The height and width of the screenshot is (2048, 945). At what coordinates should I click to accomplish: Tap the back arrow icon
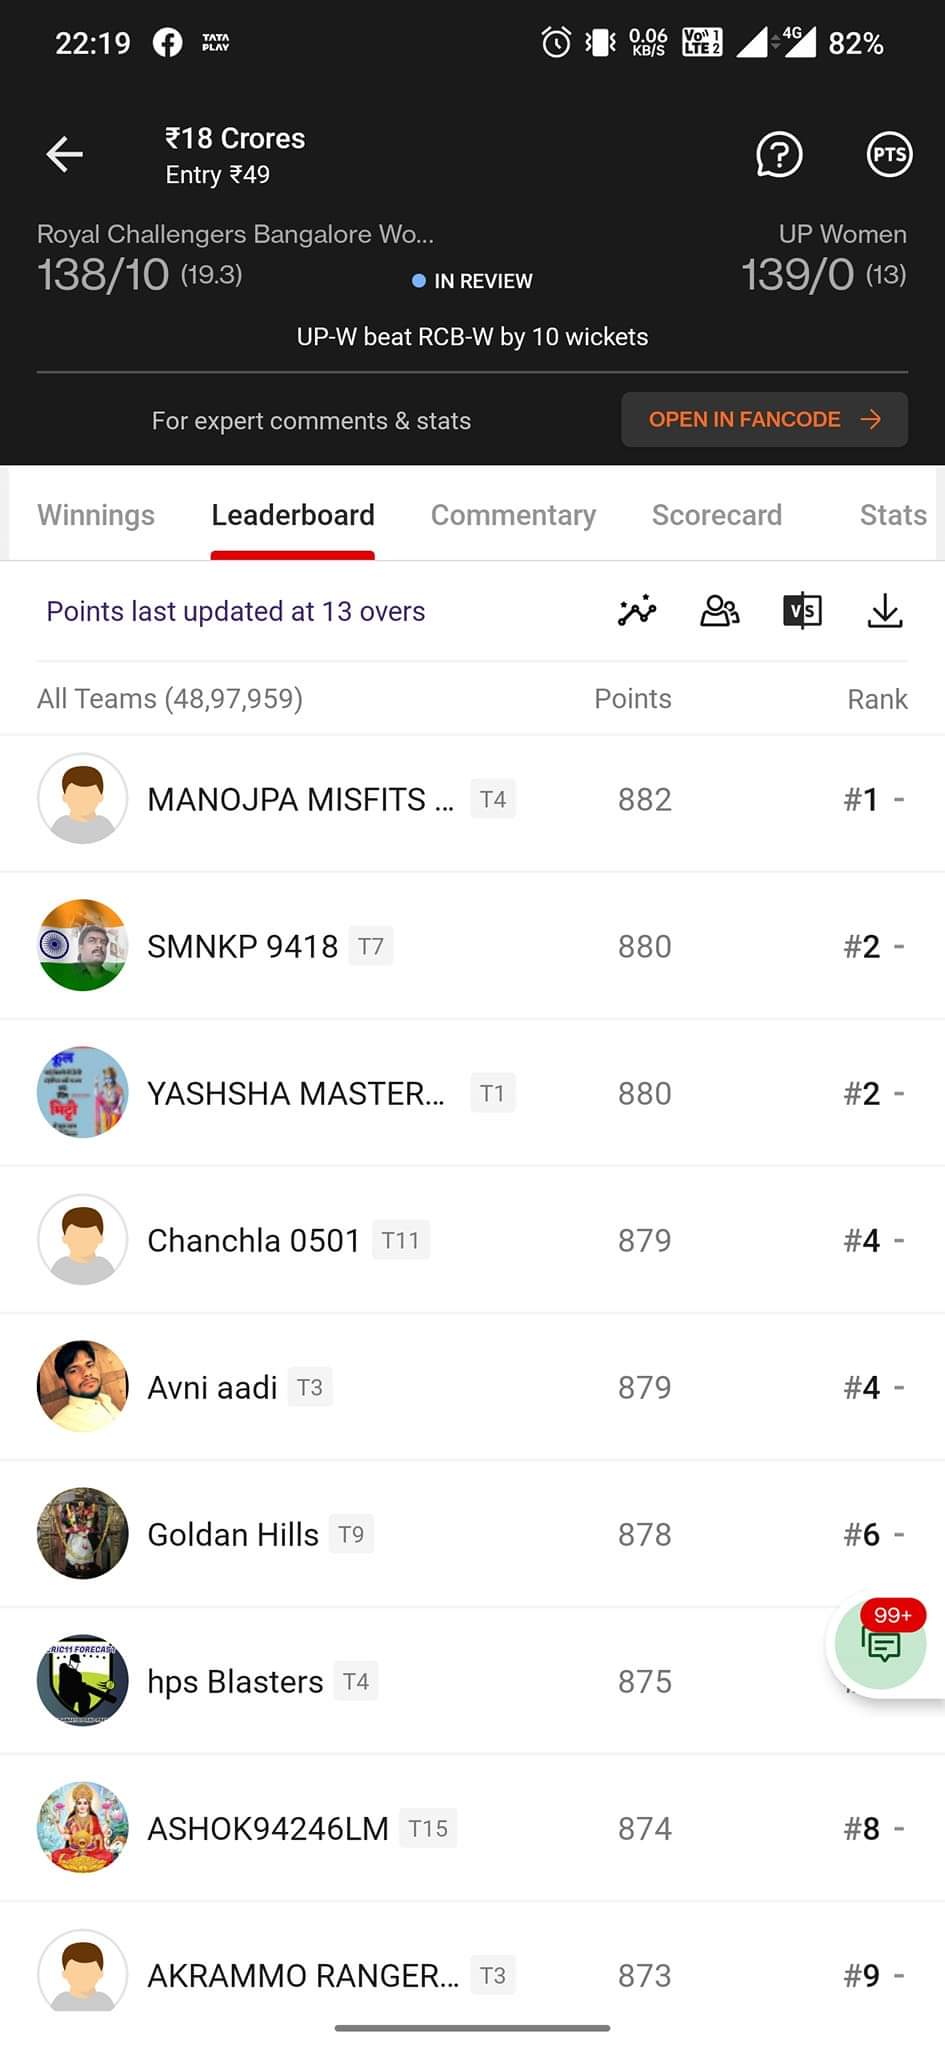point(65,154)
